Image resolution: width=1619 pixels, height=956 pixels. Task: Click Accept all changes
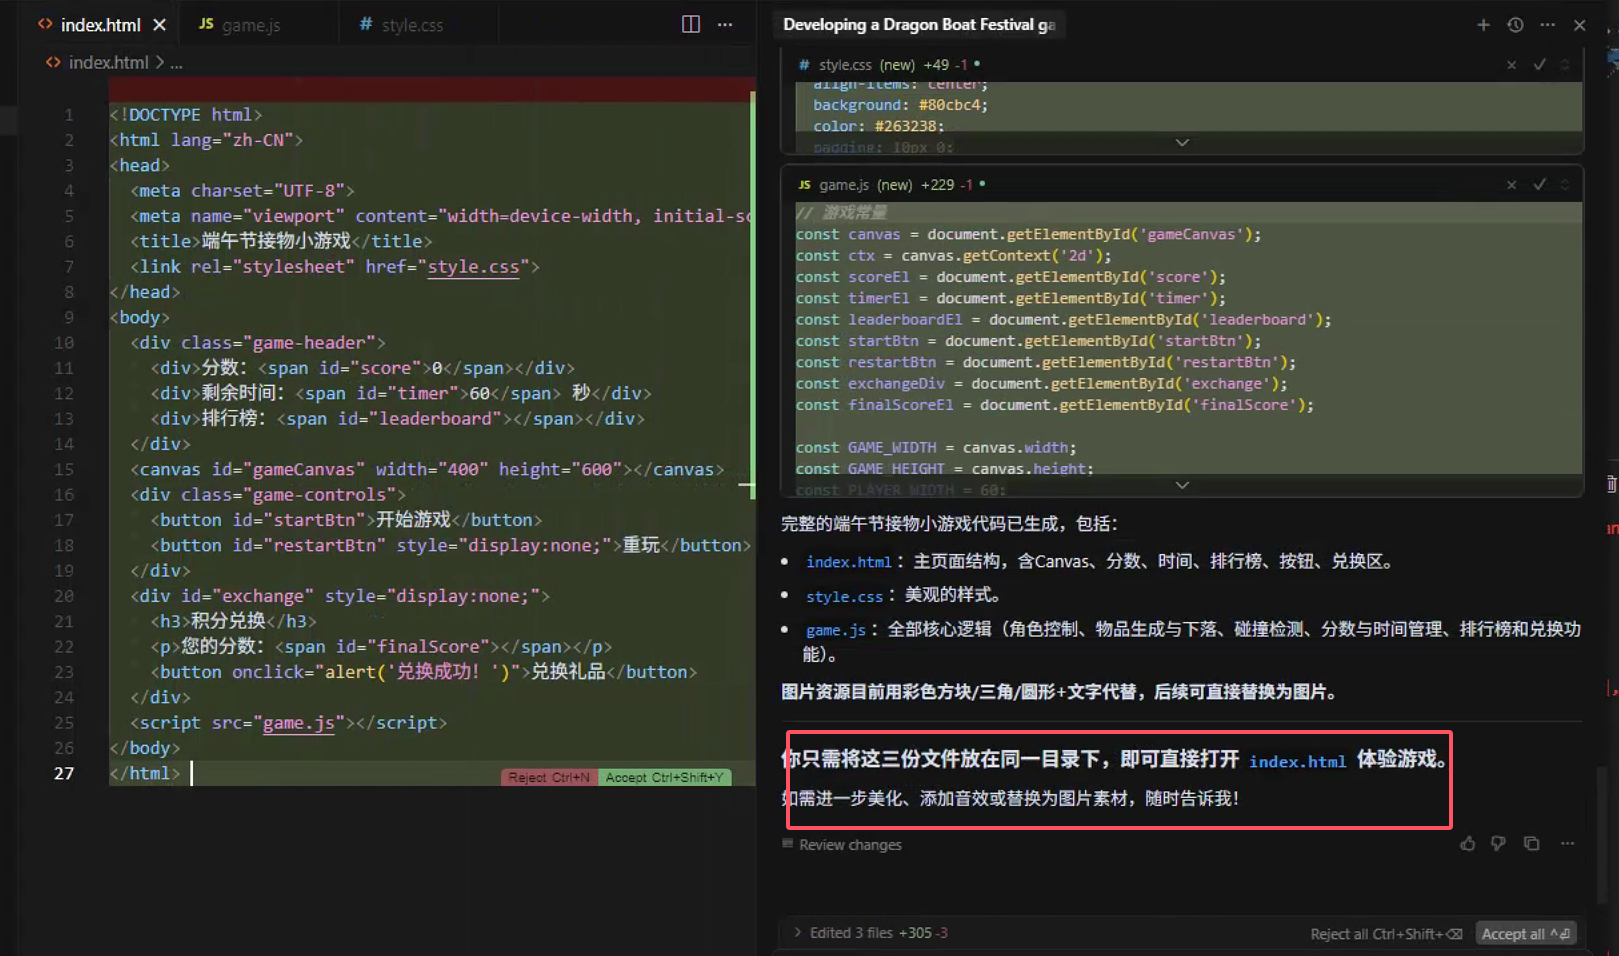[1526, 934]
